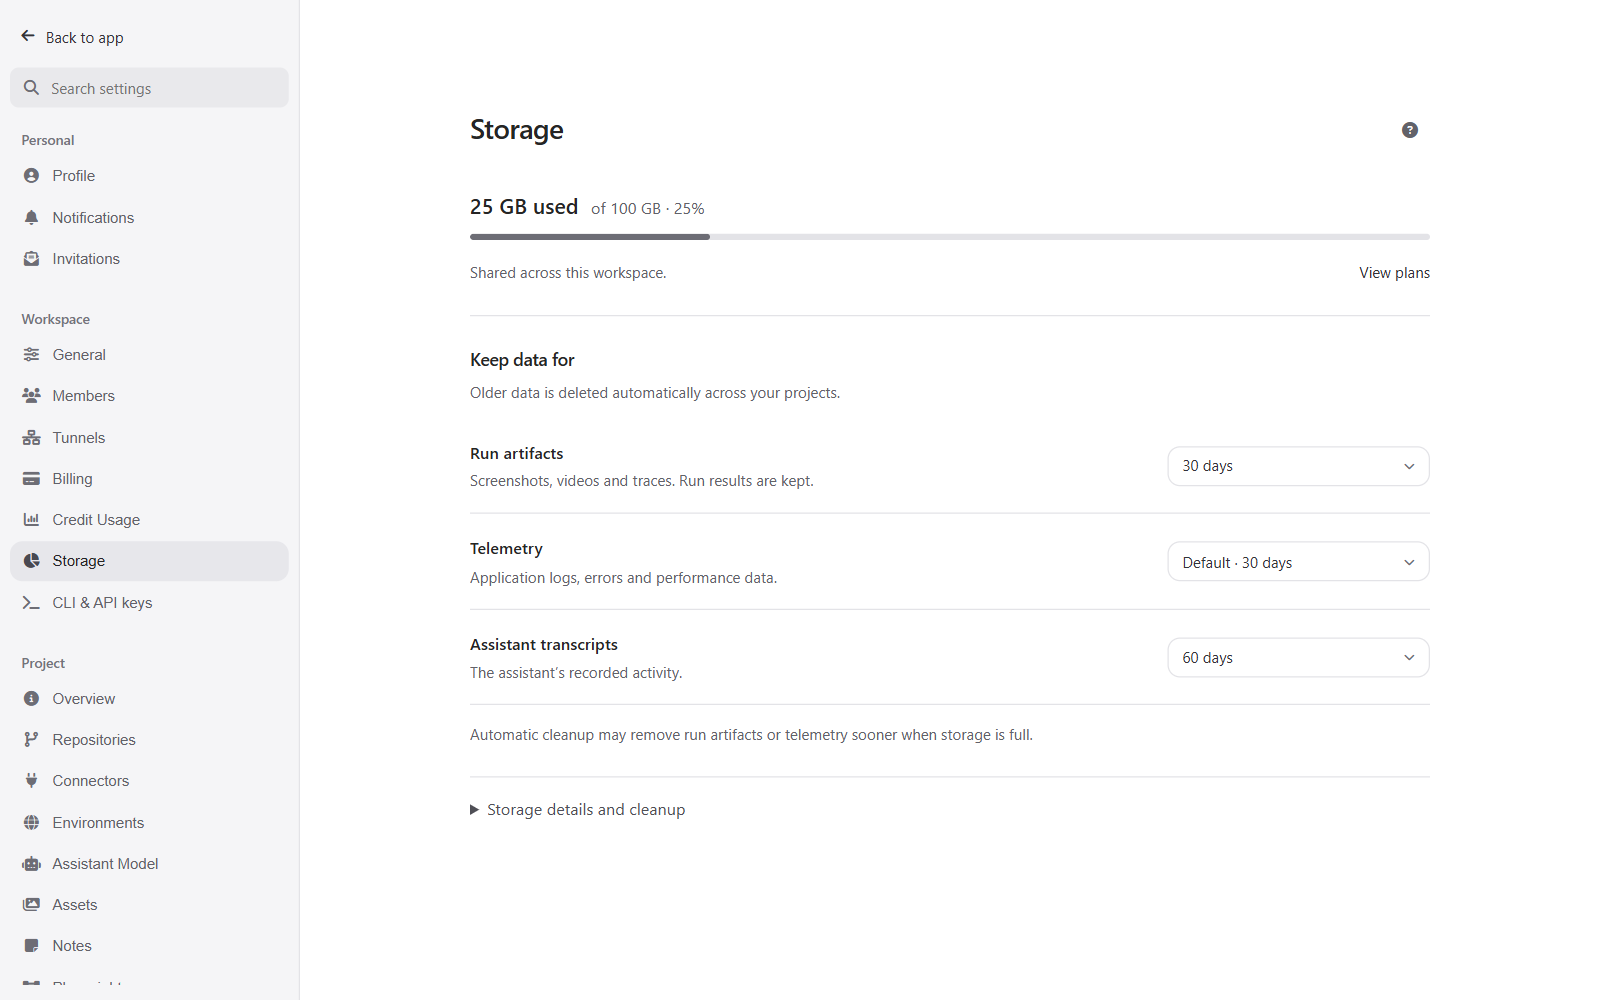This screenshot has width=1600, height=1000.
Task: Open Run artifacts retention dropdown
Action: (1298, 466)
